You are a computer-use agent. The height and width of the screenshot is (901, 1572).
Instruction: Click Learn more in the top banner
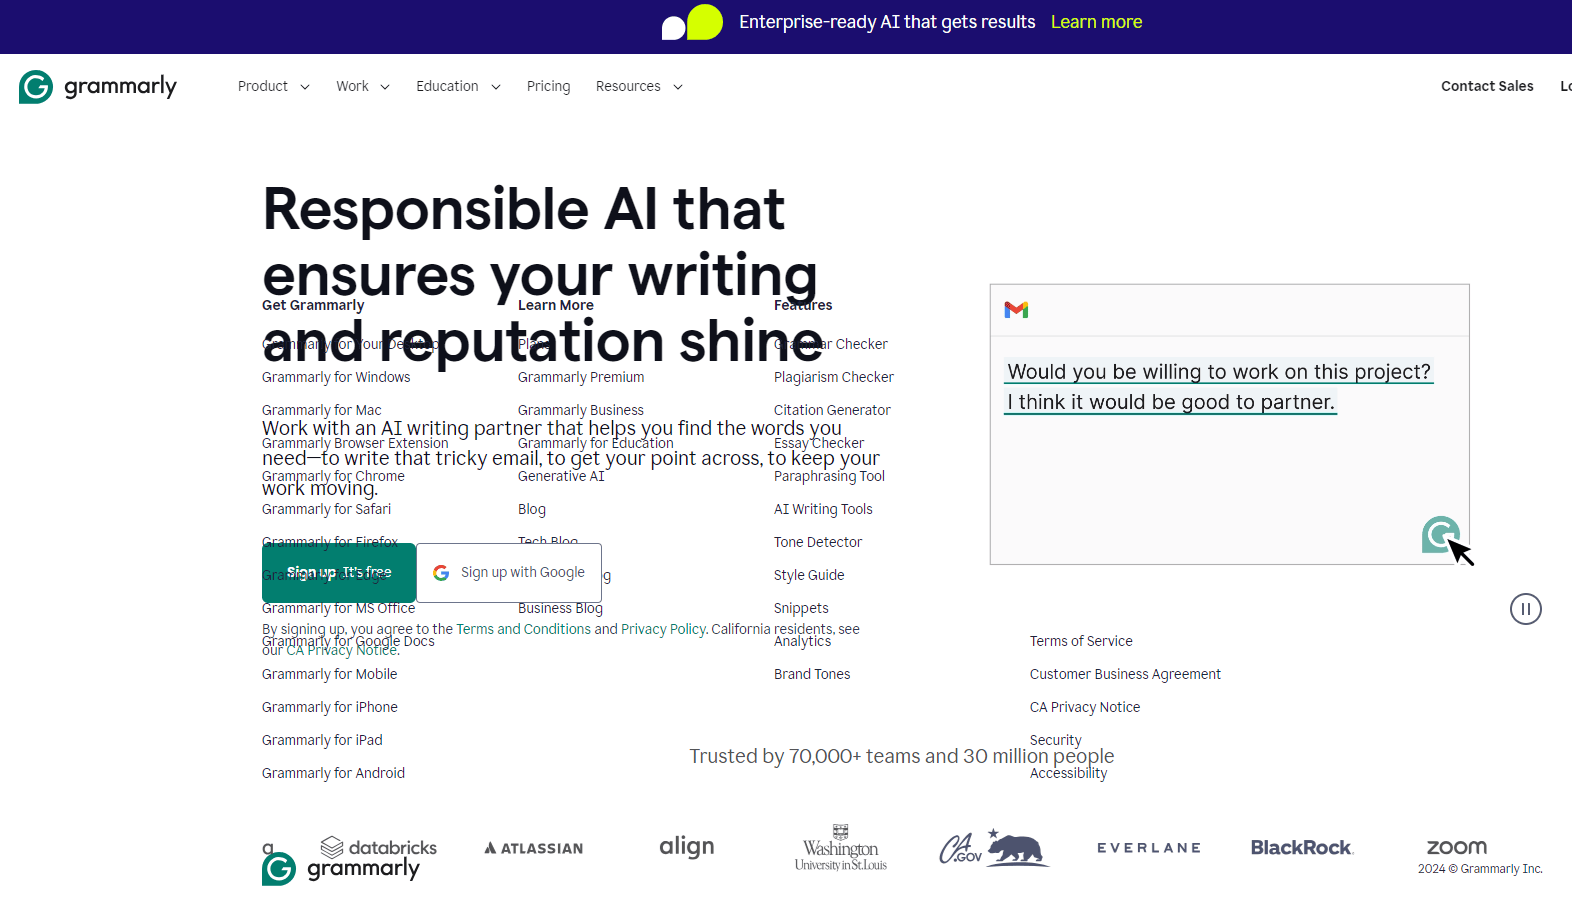click(1096, 22)
